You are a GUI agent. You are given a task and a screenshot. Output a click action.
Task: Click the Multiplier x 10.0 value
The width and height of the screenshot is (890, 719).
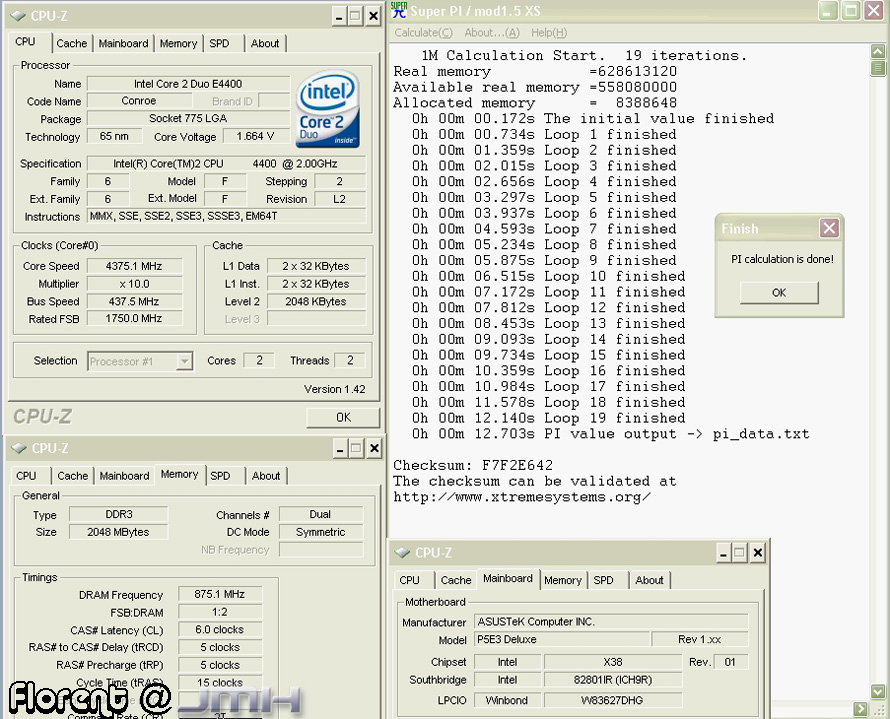pos(135,284)
